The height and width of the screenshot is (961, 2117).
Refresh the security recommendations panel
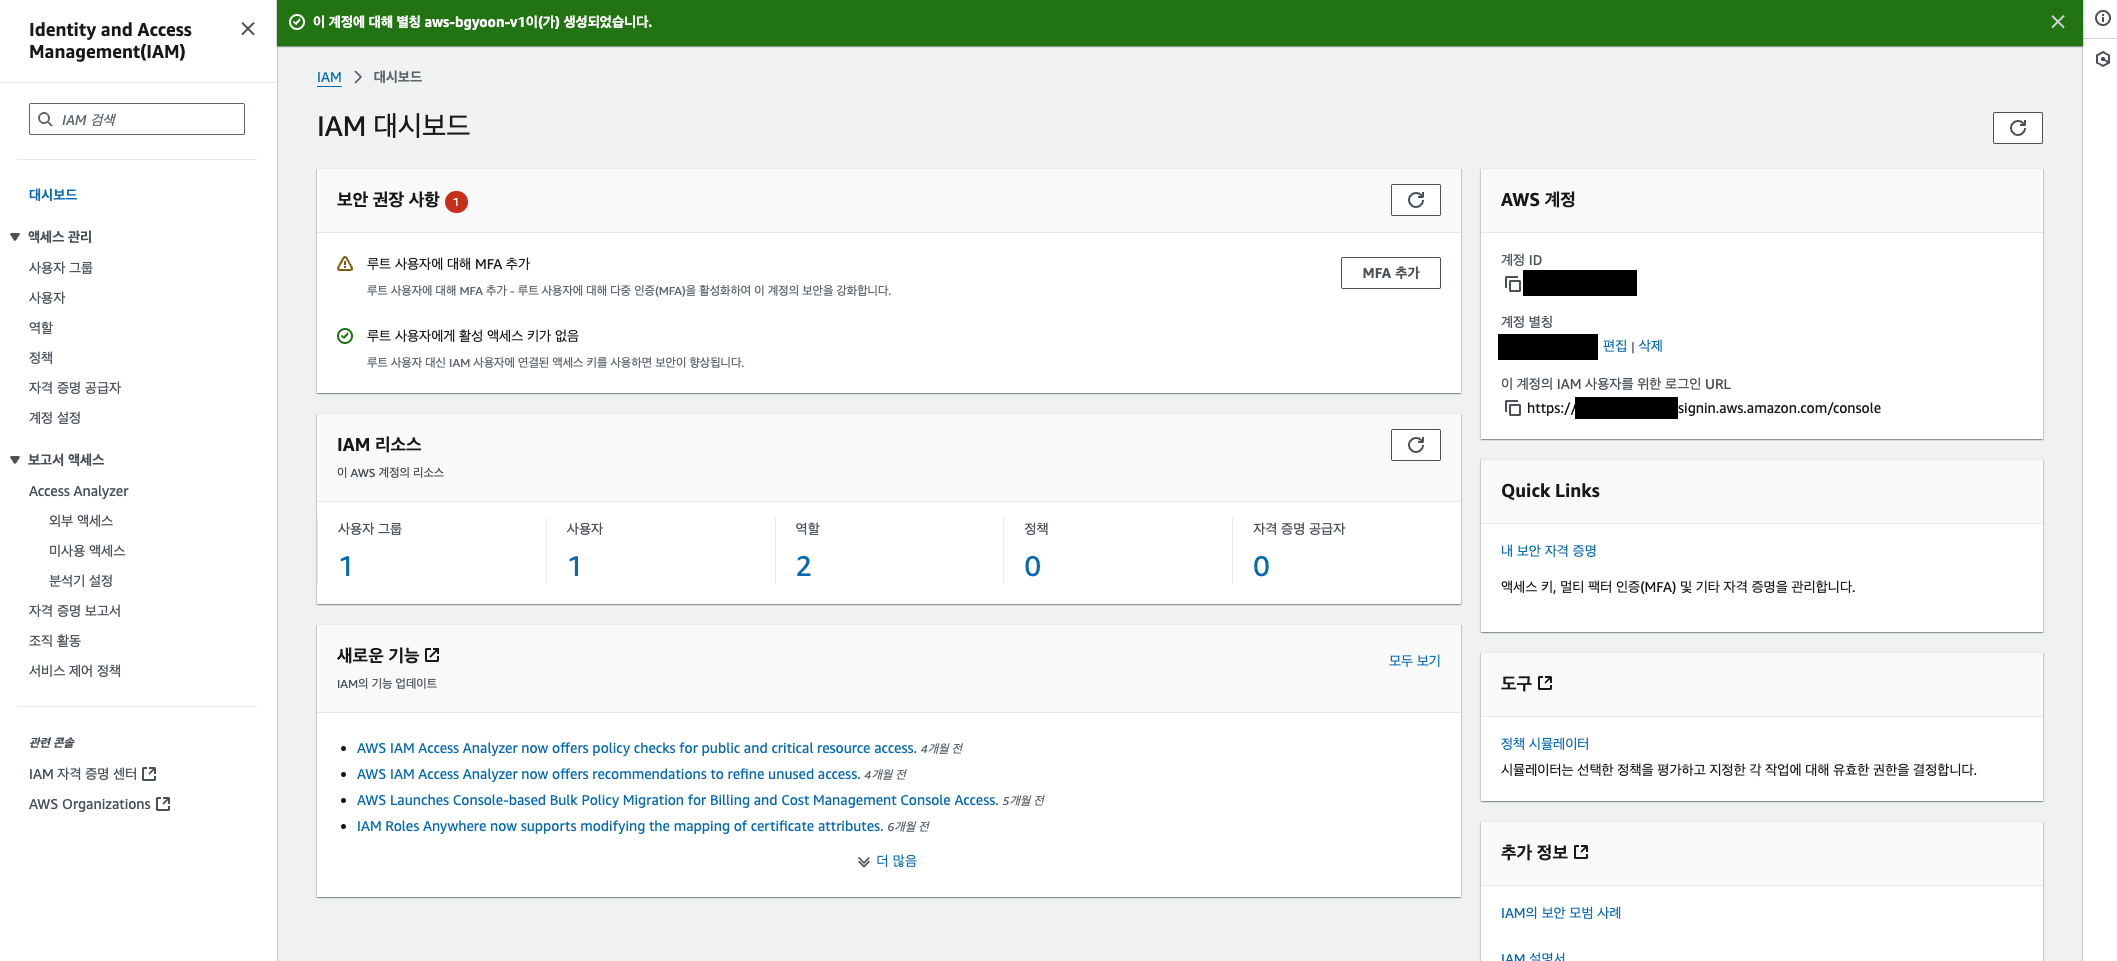(x=1415, y=200)
